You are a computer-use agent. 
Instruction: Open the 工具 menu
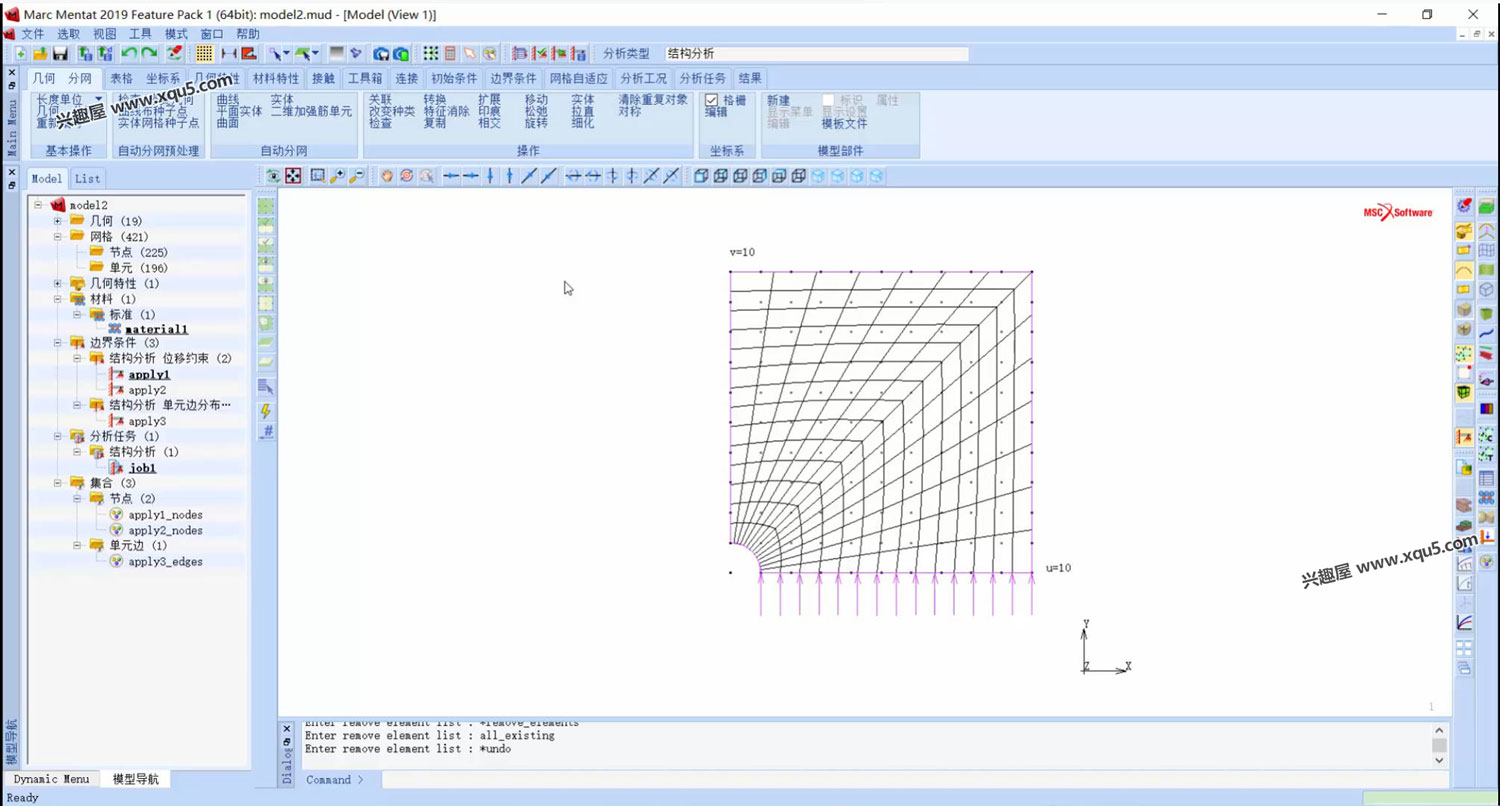(140, 34)
